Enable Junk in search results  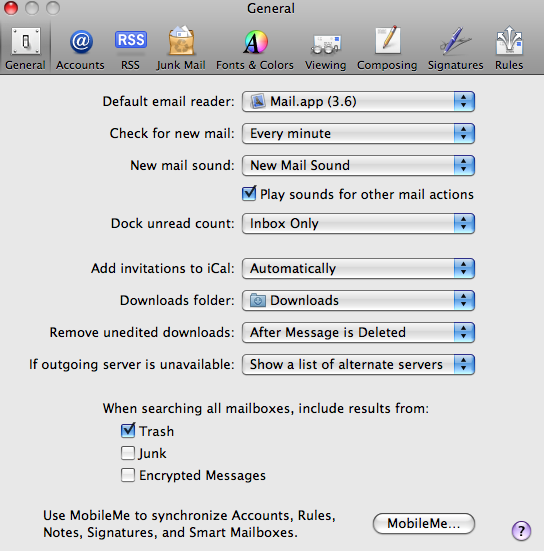tap(128, 453)
